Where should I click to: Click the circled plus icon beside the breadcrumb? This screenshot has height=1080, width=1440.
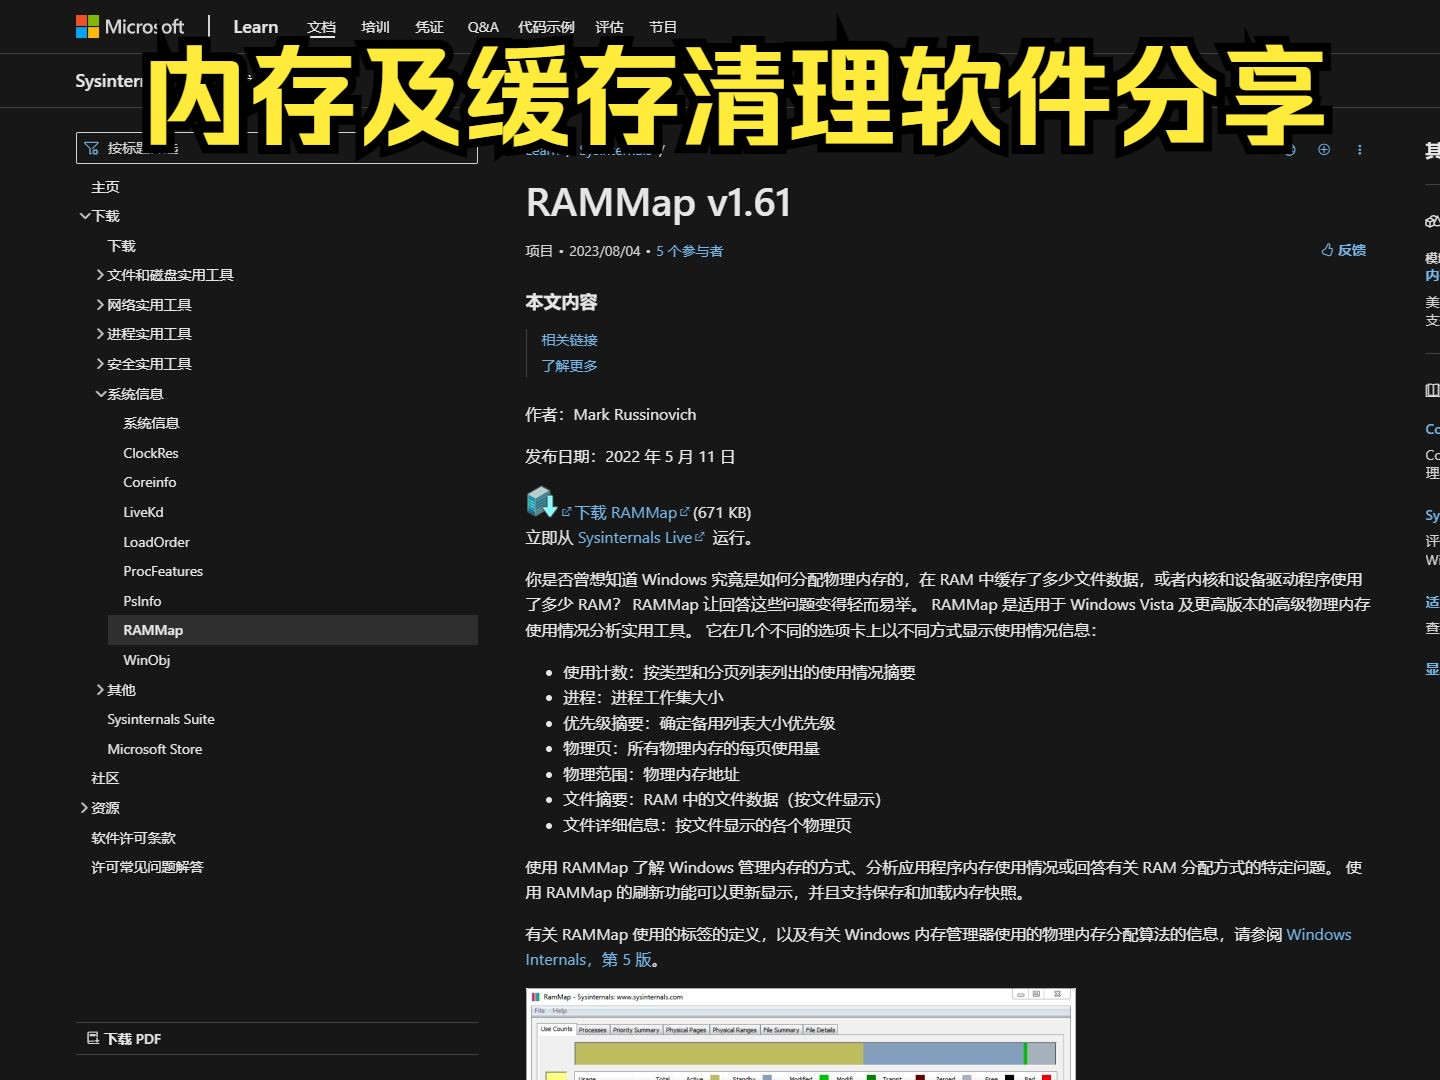pyautogui.click(x=1324, y=150)
